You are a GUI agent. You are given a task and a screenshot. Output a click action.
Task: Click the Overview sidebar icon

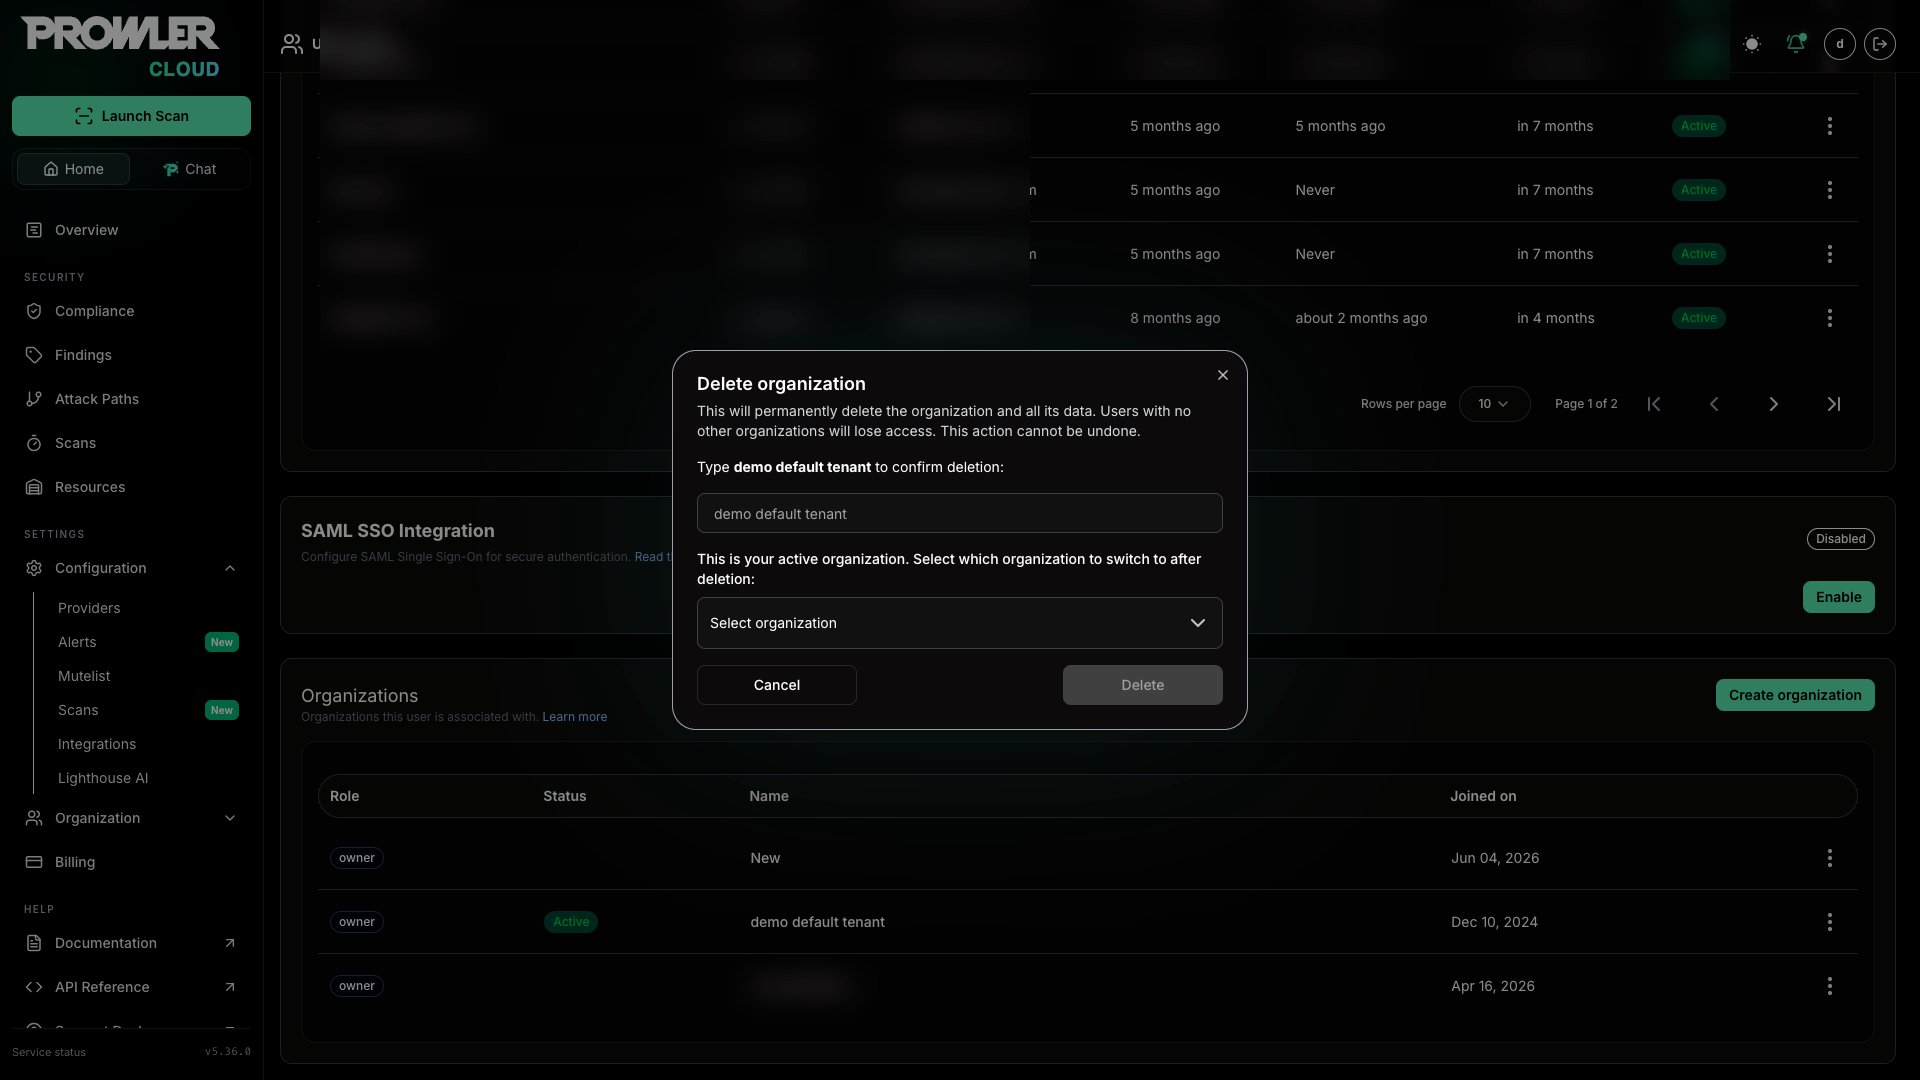[34, 230]
